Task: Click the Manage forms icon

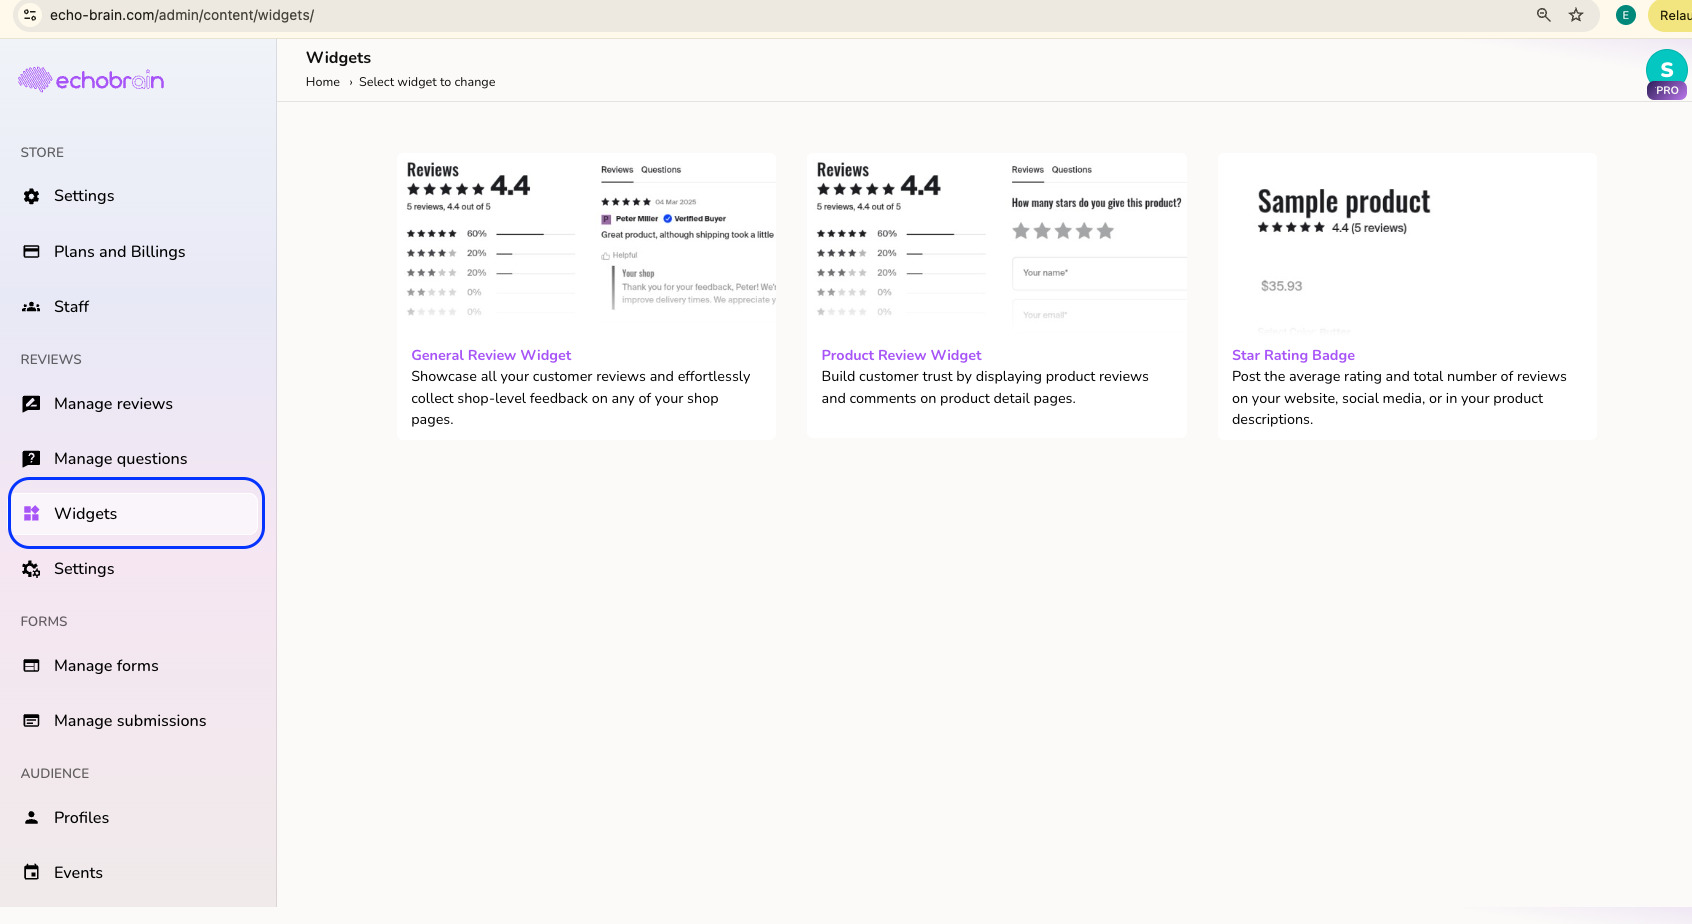Action: click(32, 666)
